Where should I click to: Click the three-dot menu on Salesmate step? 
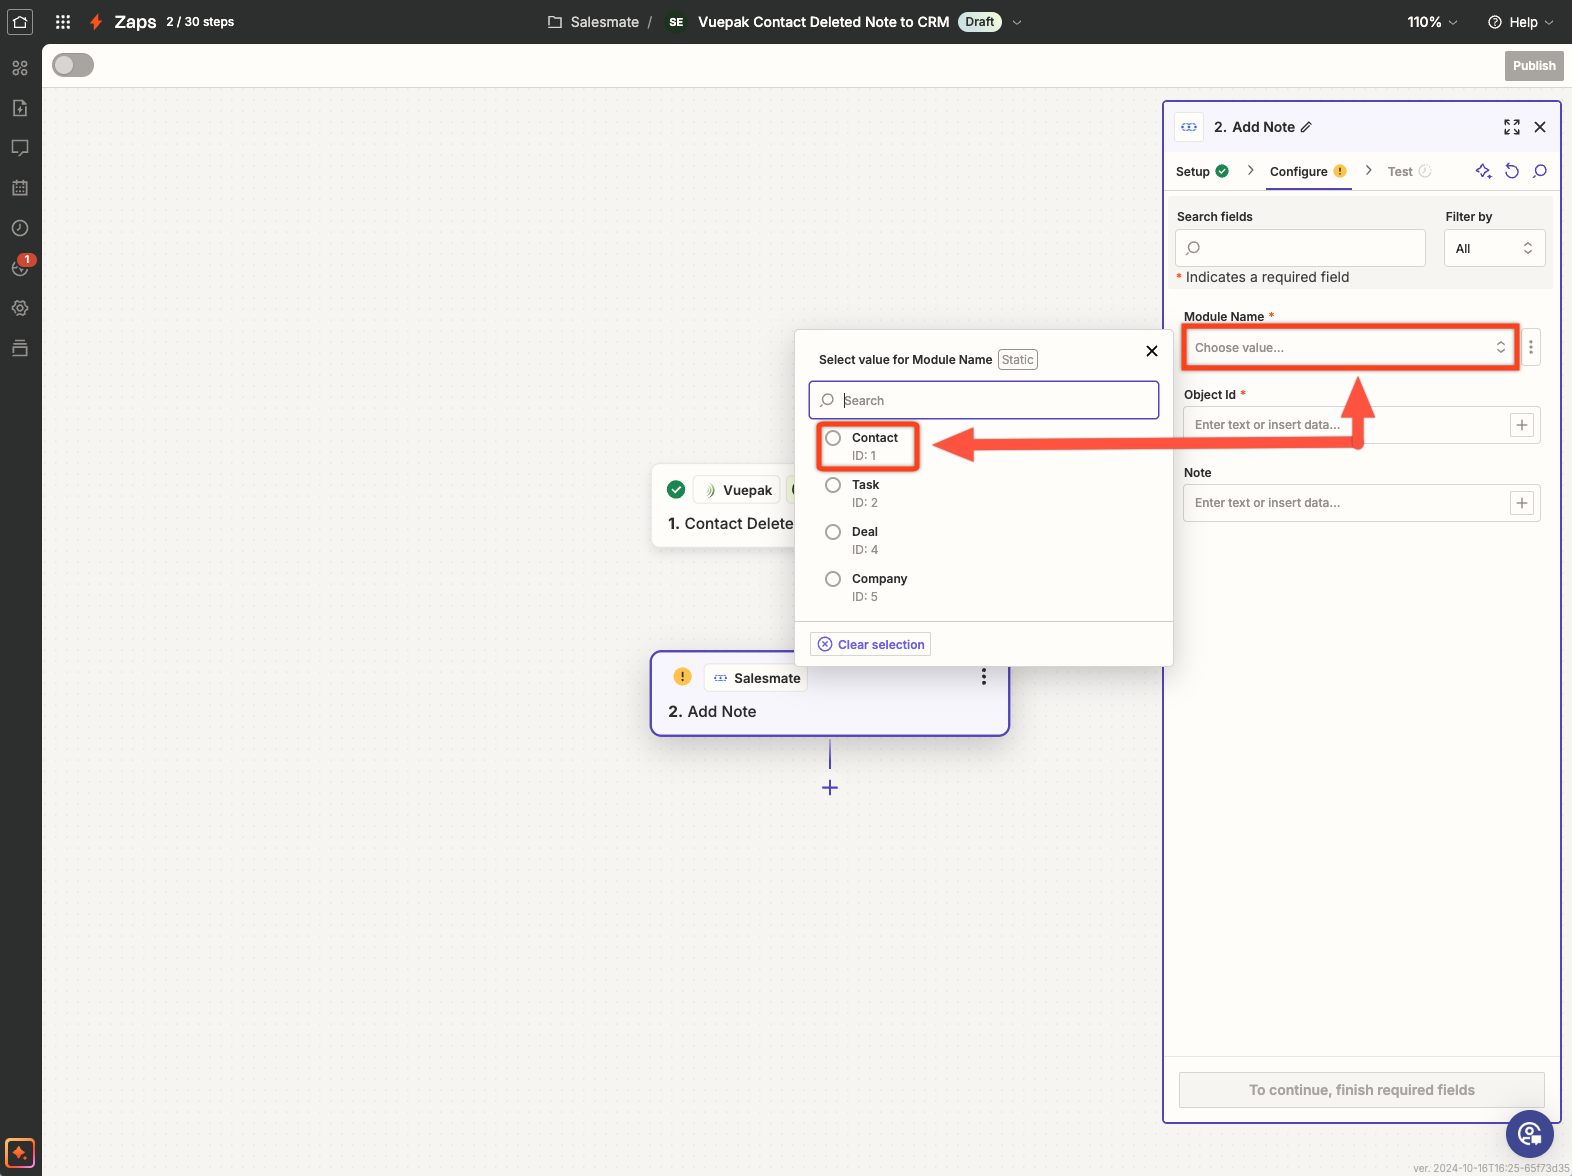(x=983, y=677)
